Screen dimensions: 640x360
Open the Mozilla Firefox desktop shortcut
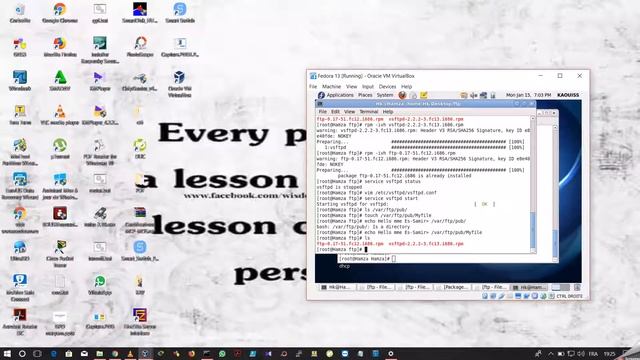[x=60, y=47]
